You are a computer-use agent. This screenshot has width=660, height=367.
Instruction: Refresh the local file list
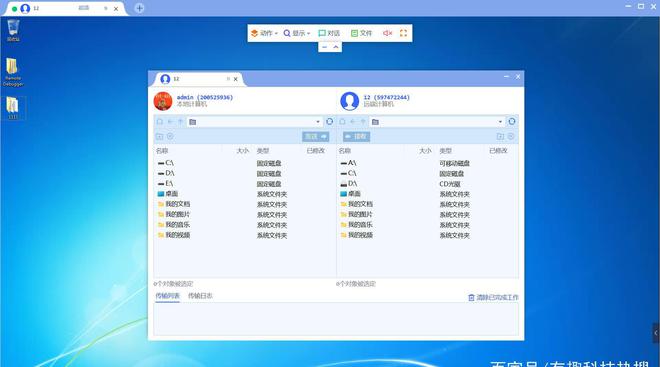tap(330, 122)
